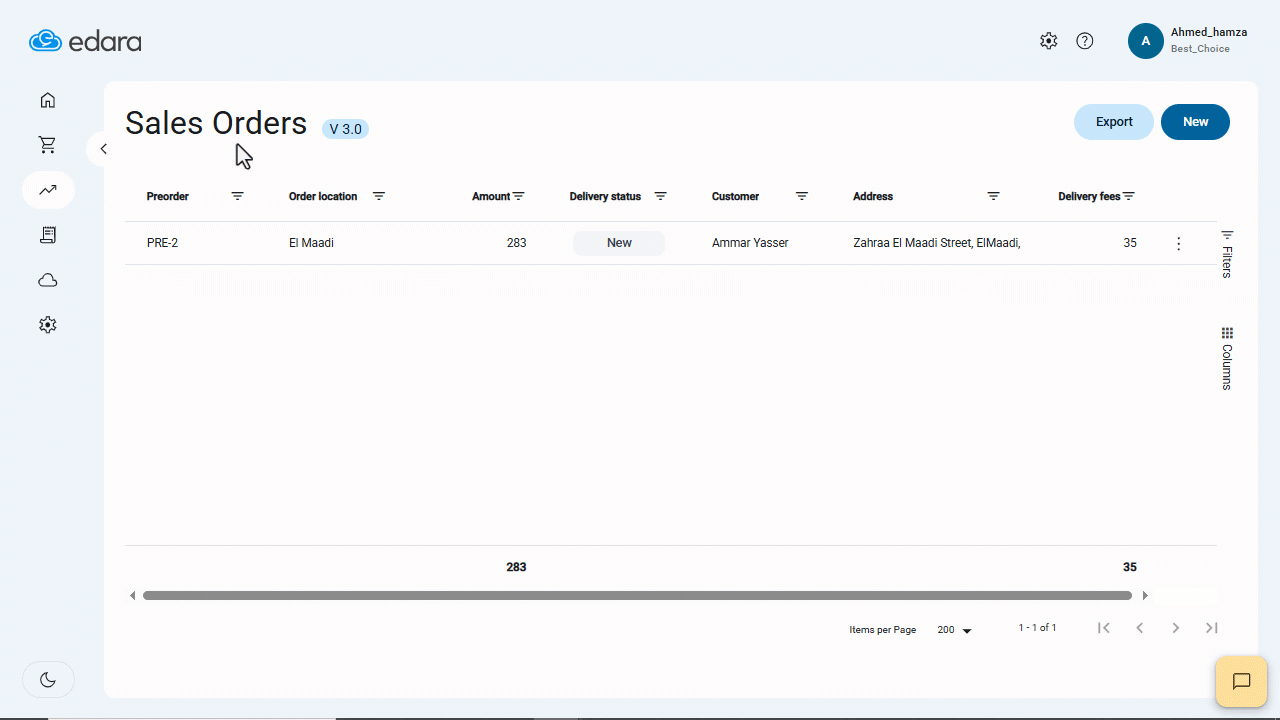Open the sales trend sidebar icon
The image size is (1280, 720).
pyautogui.click(x=48, y=190)
